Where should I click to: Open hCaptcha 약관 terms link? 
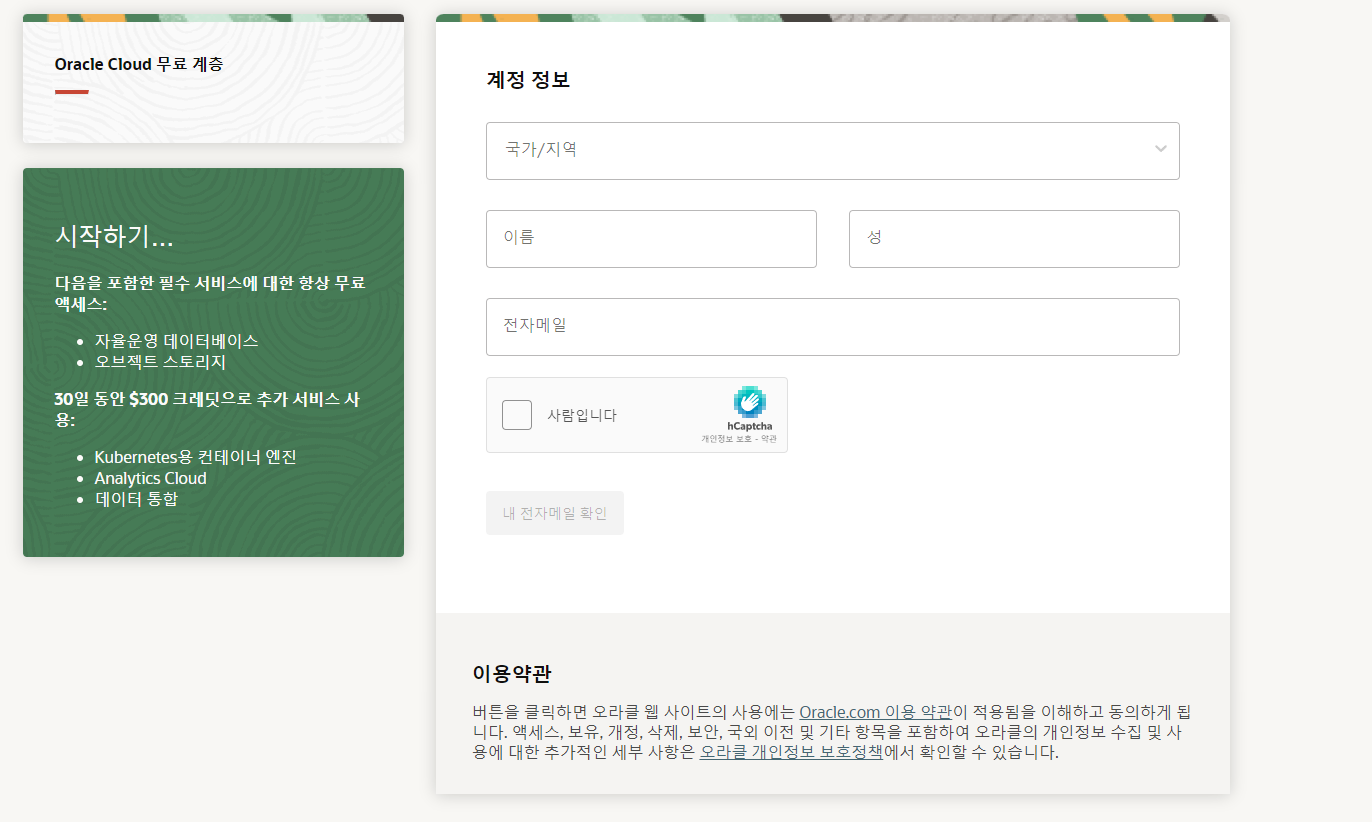coord(768,439)
